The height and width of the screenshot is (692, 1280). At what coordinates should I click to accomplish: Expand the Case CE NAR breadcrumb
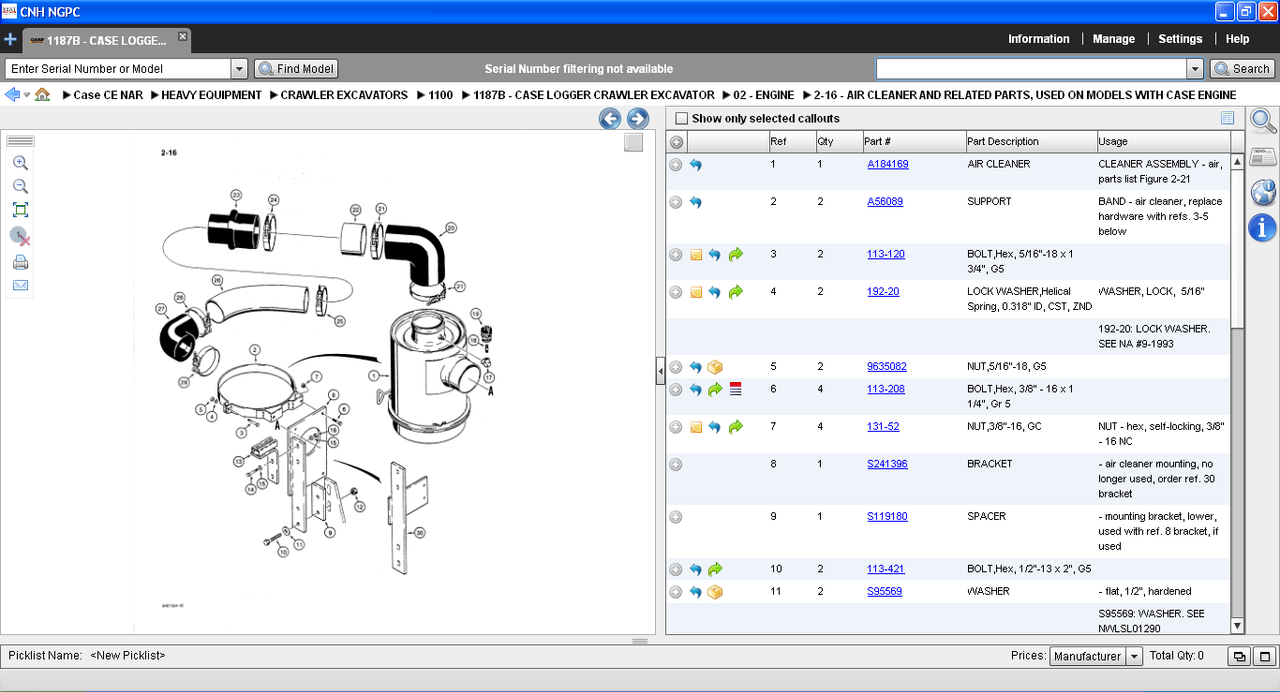(66, 96)
